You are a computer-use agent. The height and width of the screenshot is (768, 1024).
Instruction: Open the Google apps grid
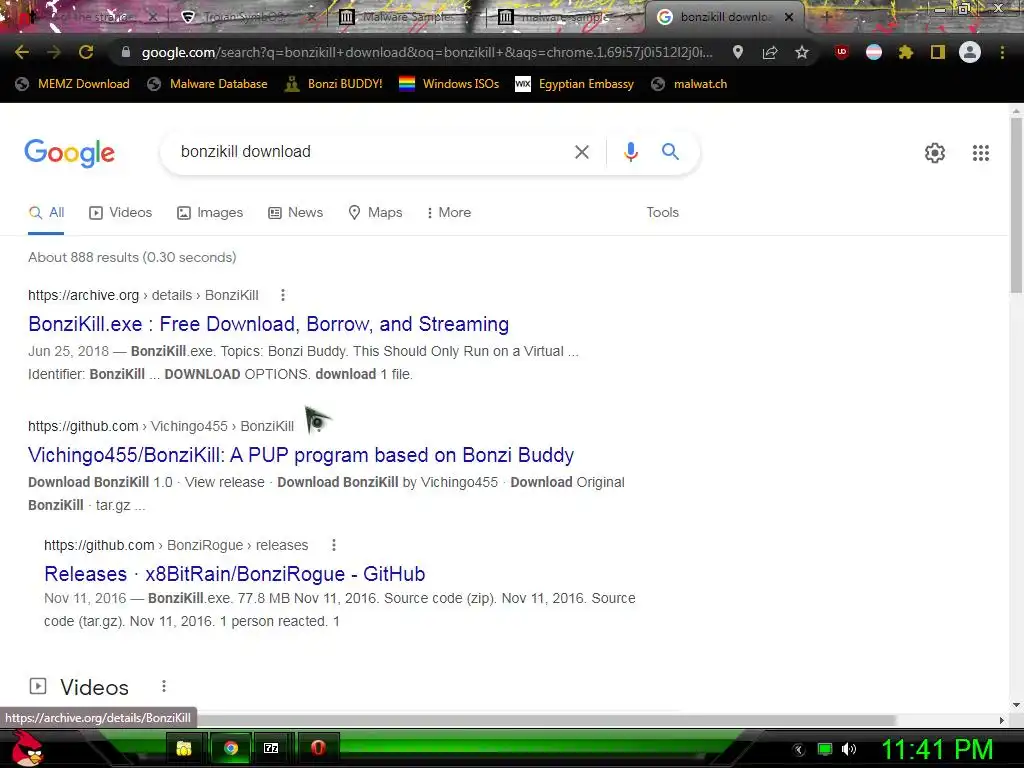981,153
